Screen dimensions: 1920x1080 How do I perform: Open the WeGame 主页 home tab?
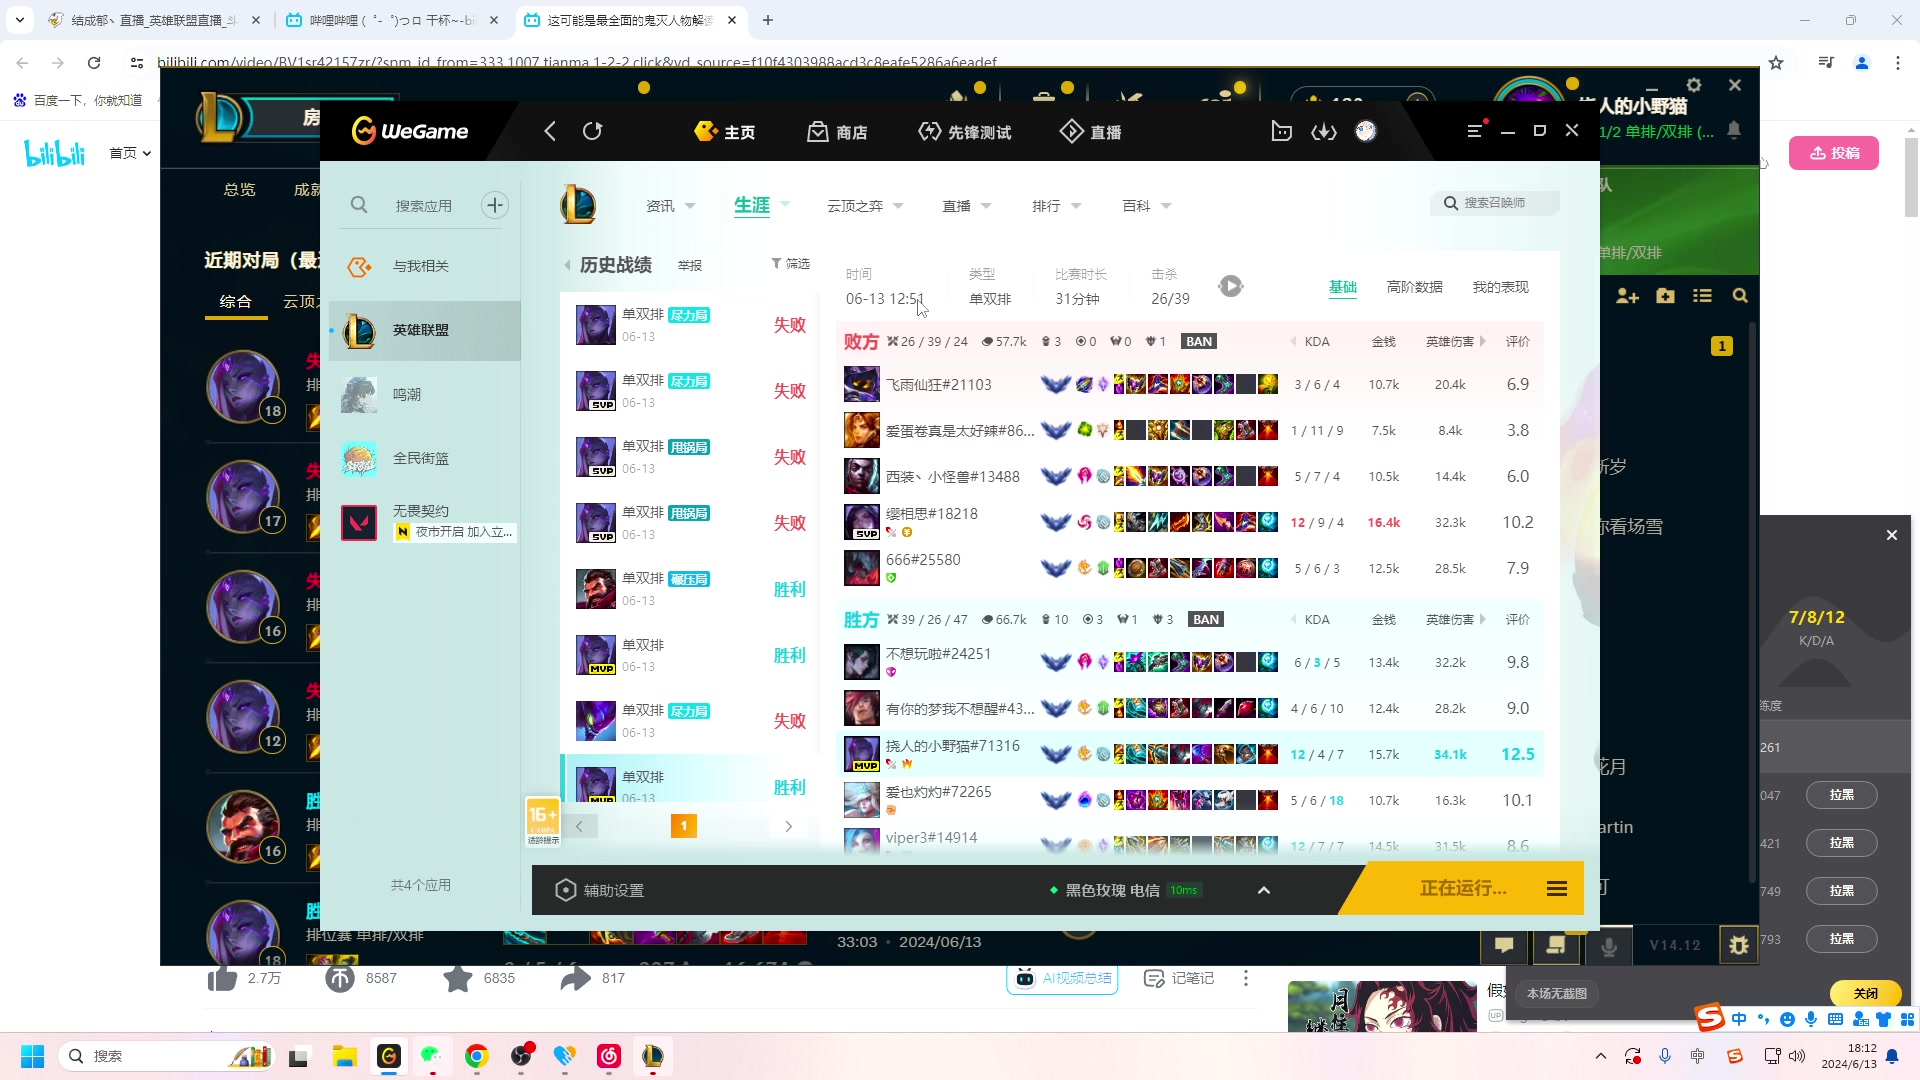(x=725, y=132)
